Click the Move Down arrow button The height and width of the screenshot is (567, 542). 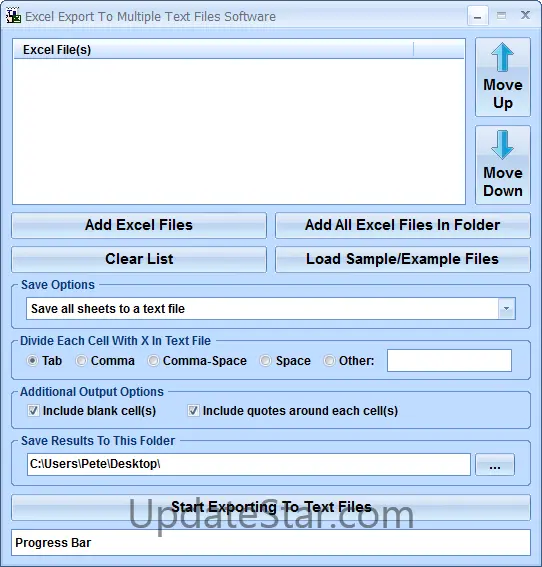pyautogui.click(x=503, y=165)
